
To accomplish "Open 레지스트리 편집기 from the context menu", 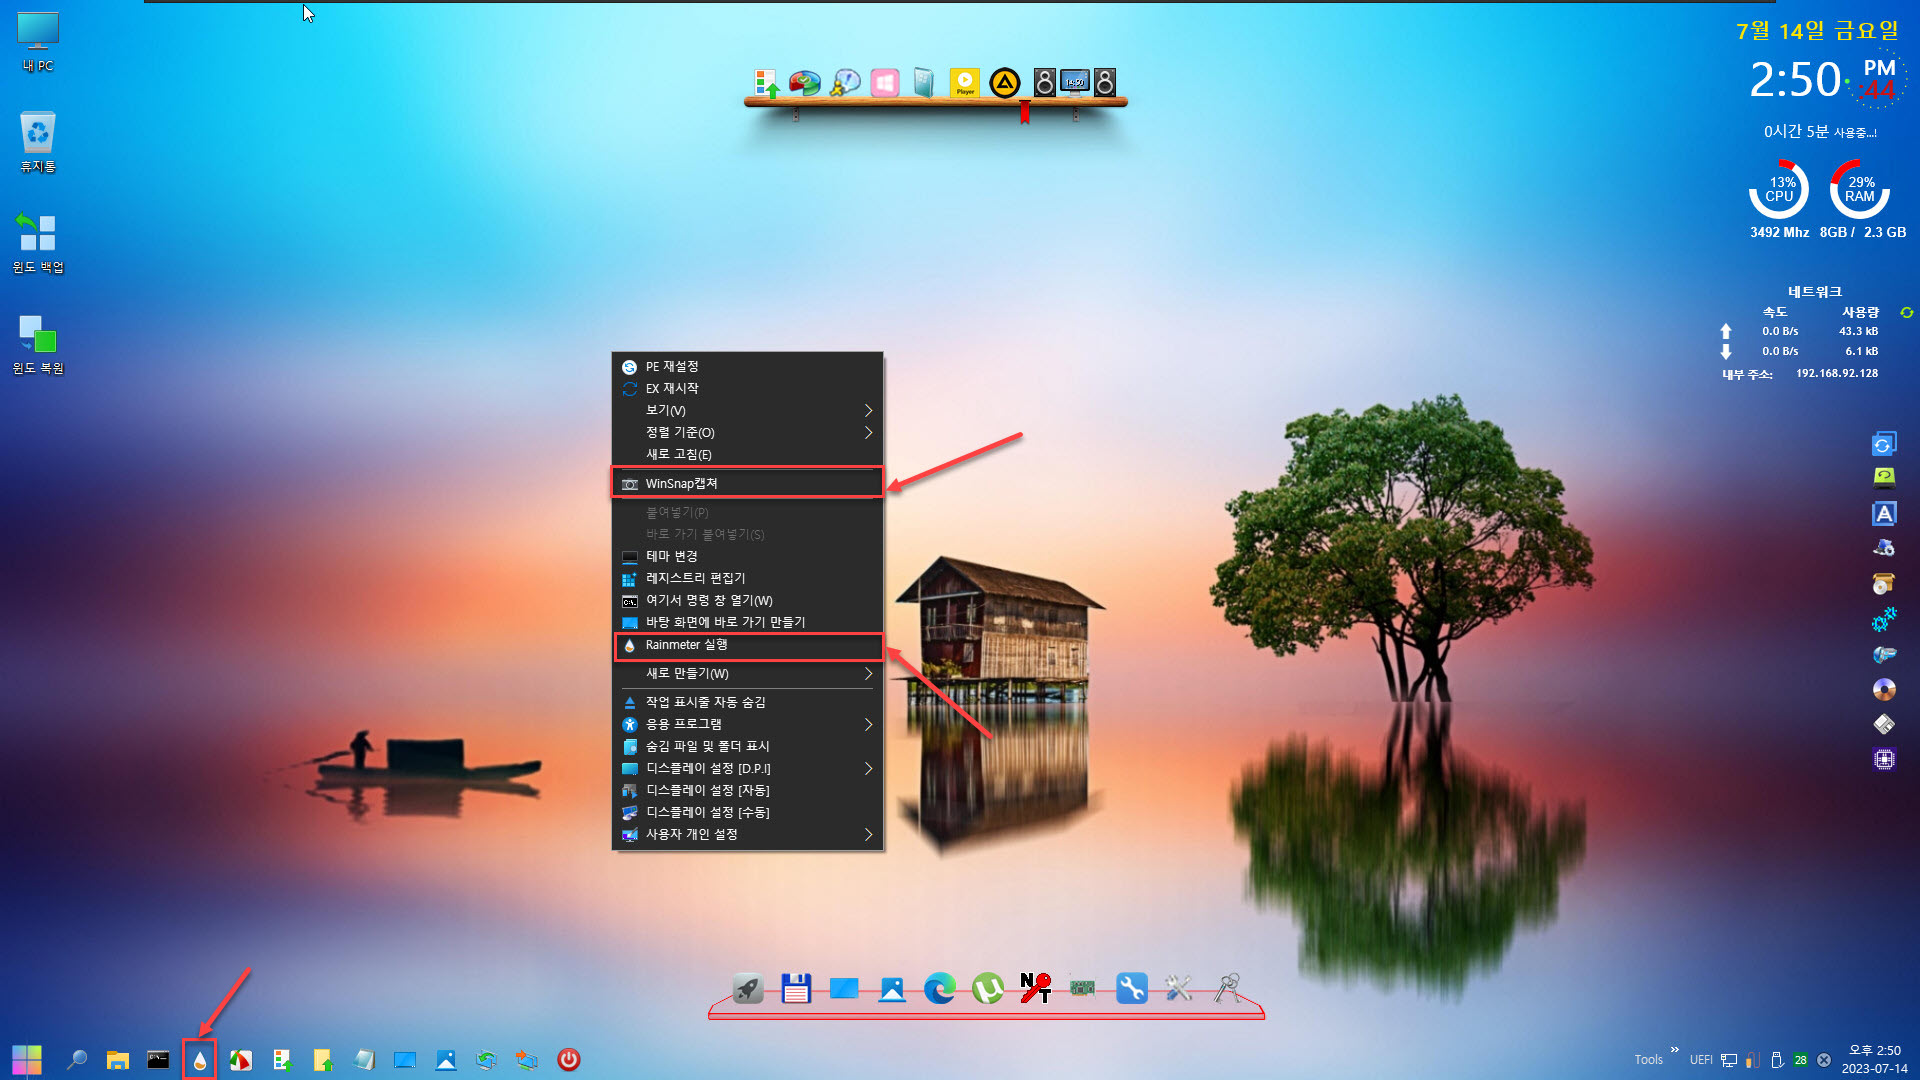I will tap(747, 579).
